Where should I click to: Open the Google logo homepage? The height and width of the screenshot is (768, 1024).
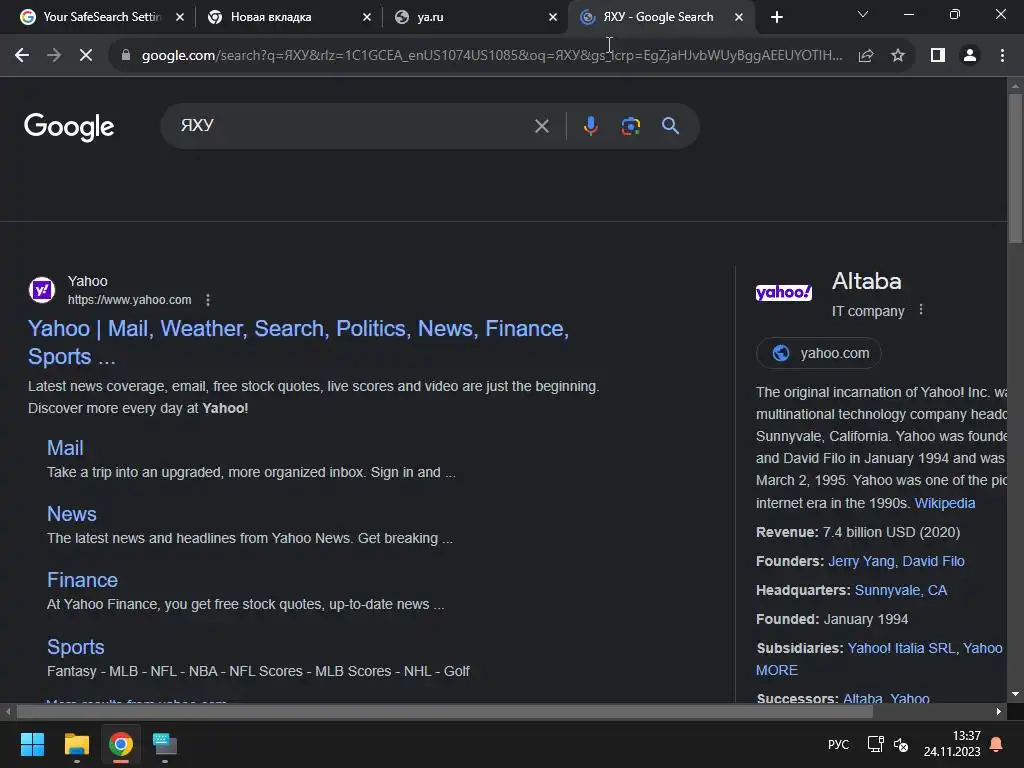click(69, 127)
